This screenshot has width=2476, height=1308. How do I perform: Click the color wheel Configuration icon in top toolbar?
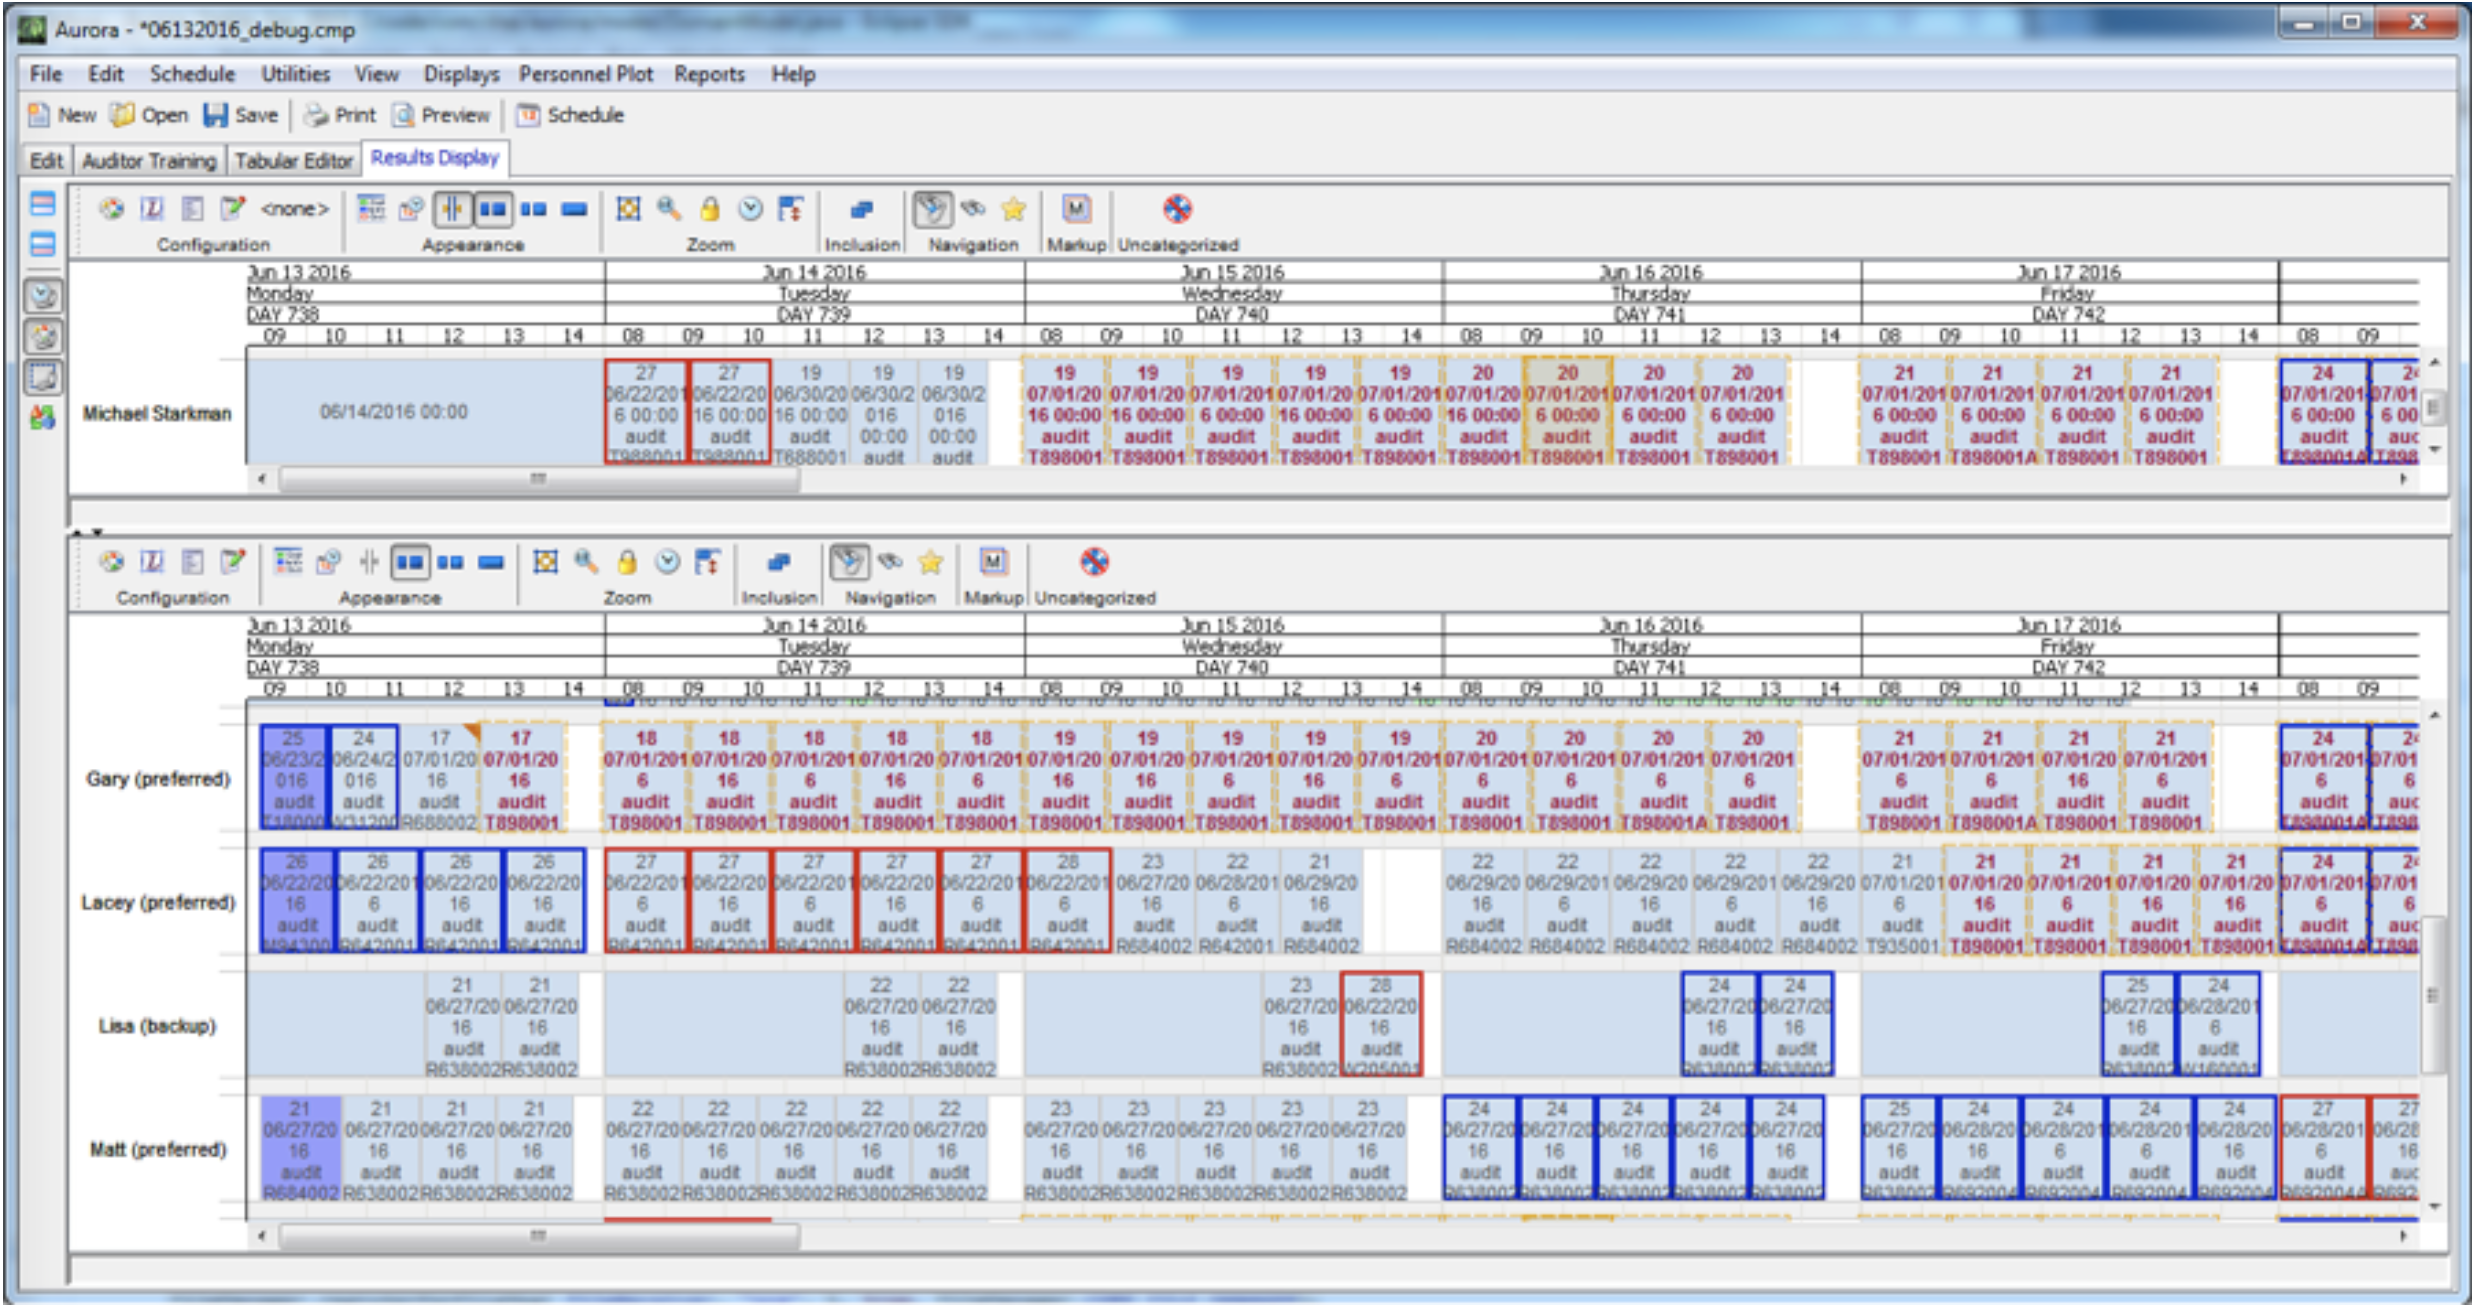click(x=111, y=209)
